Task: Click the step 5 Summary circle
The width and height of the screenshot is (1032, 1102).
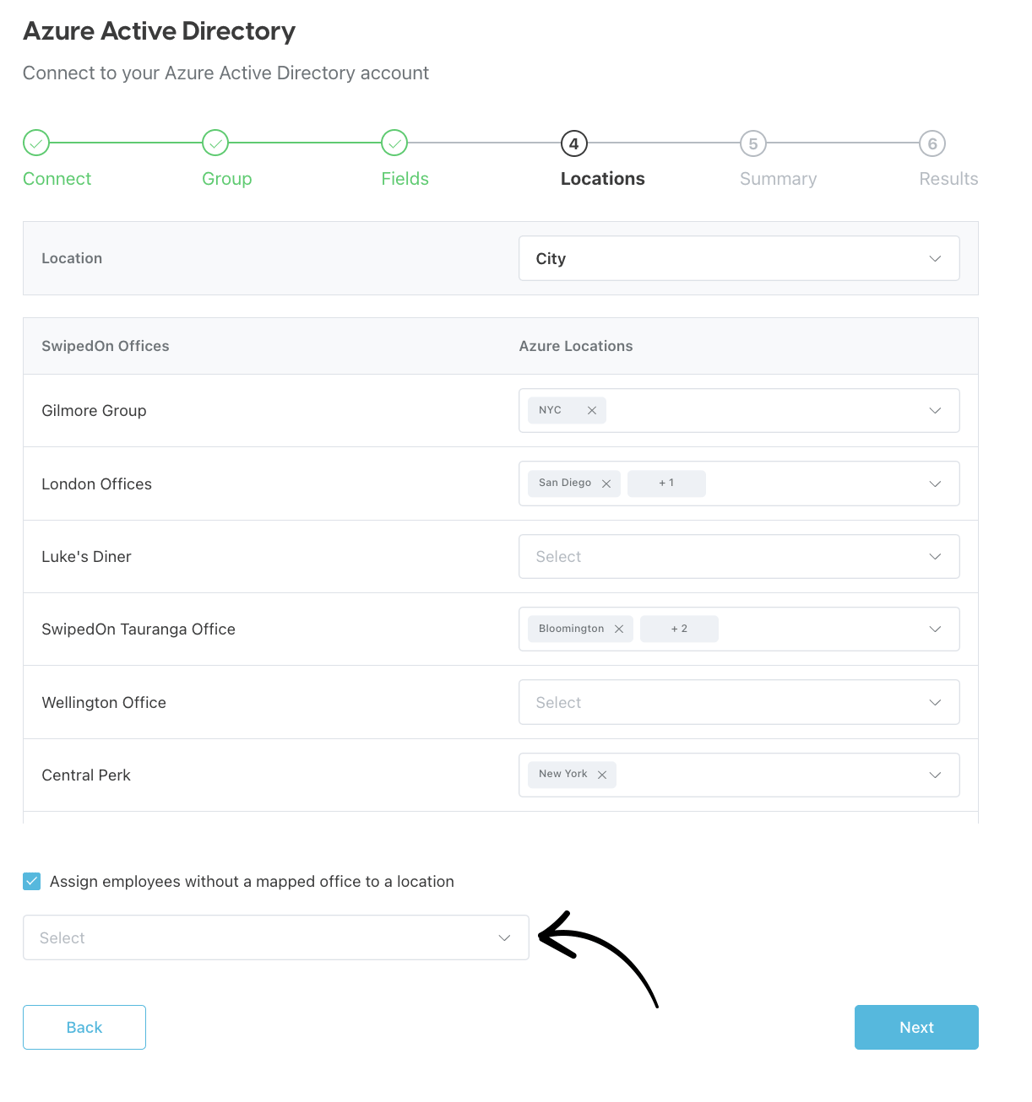Action: [x=753, y=143]
